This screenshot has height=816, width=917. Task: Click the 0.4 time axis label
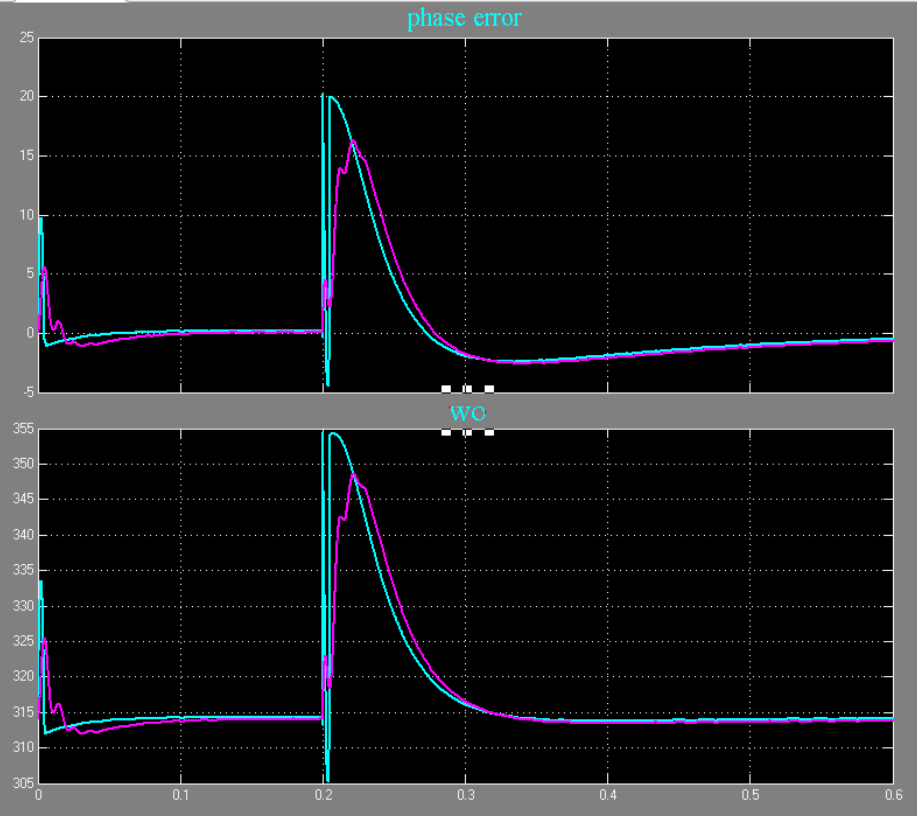coord(608,795)
